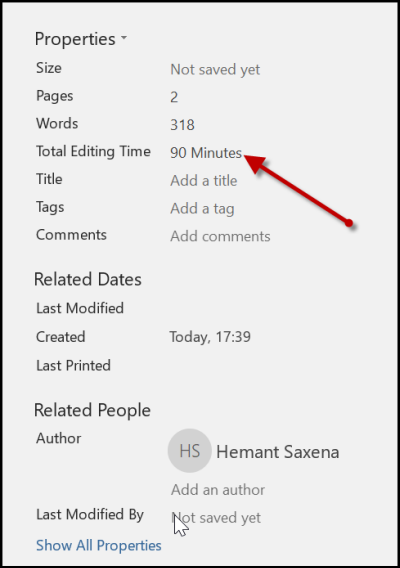Viewport: 400px width, 568px height.
Task: Click the Today, 17:39 created date
Action: [x=210, y=337]
